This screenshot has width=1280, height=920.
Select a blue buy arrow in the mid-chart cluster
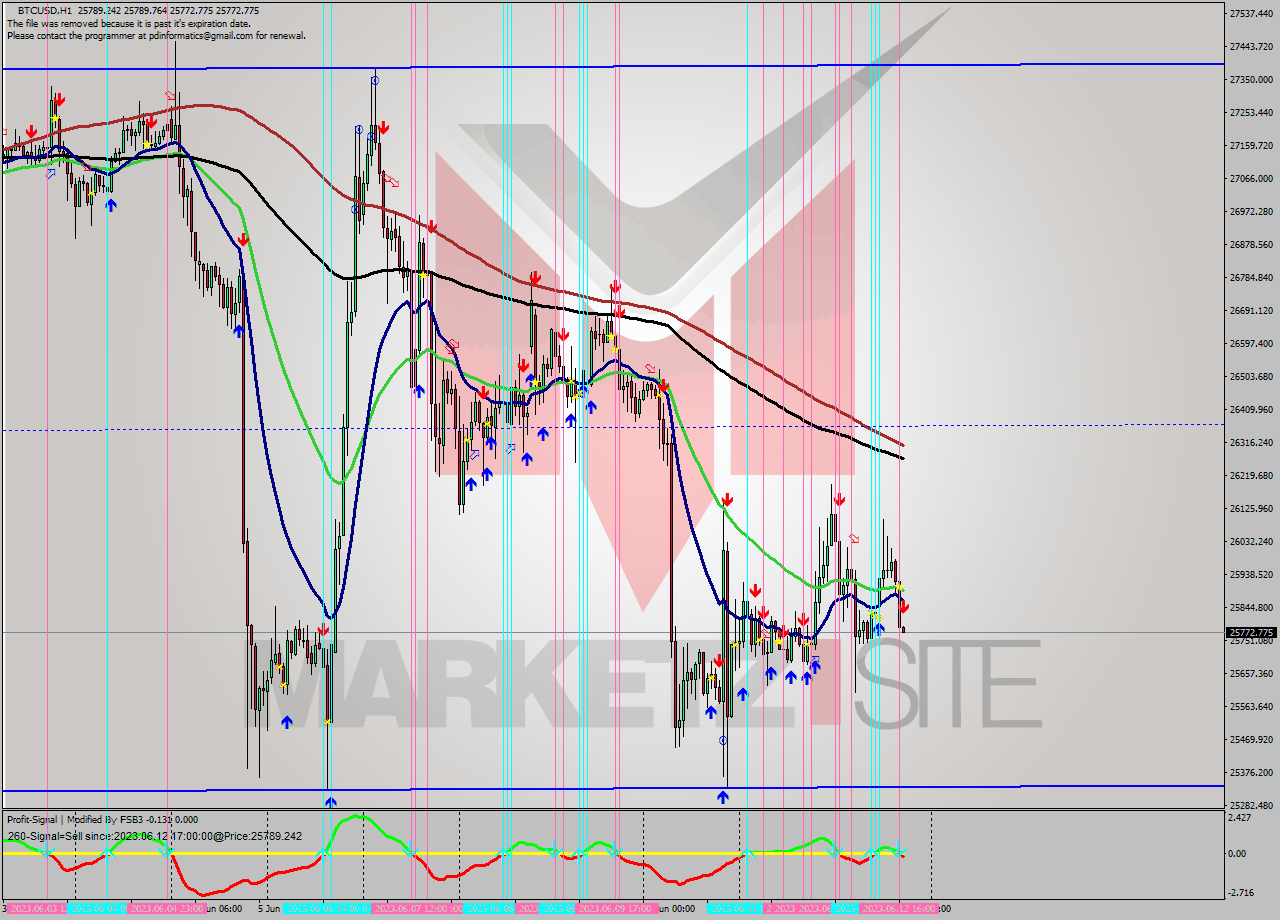pos(543,433)
